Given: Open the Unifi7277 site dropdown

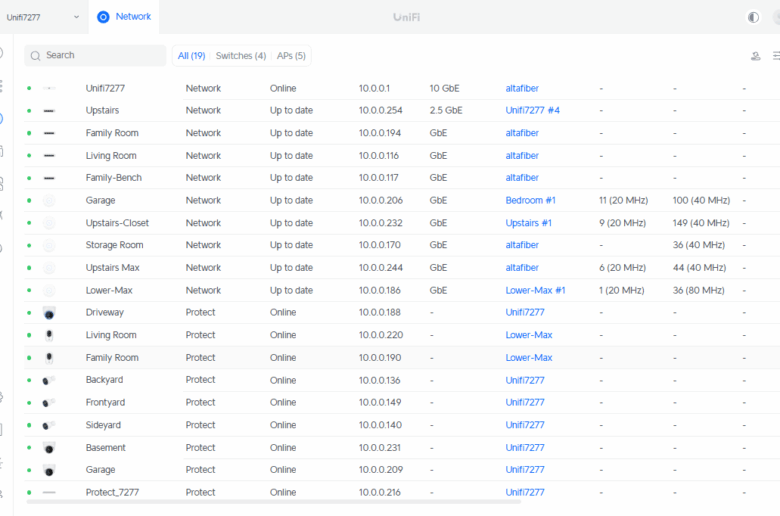Looking at the screenshot, I should (x=43, y=17).
